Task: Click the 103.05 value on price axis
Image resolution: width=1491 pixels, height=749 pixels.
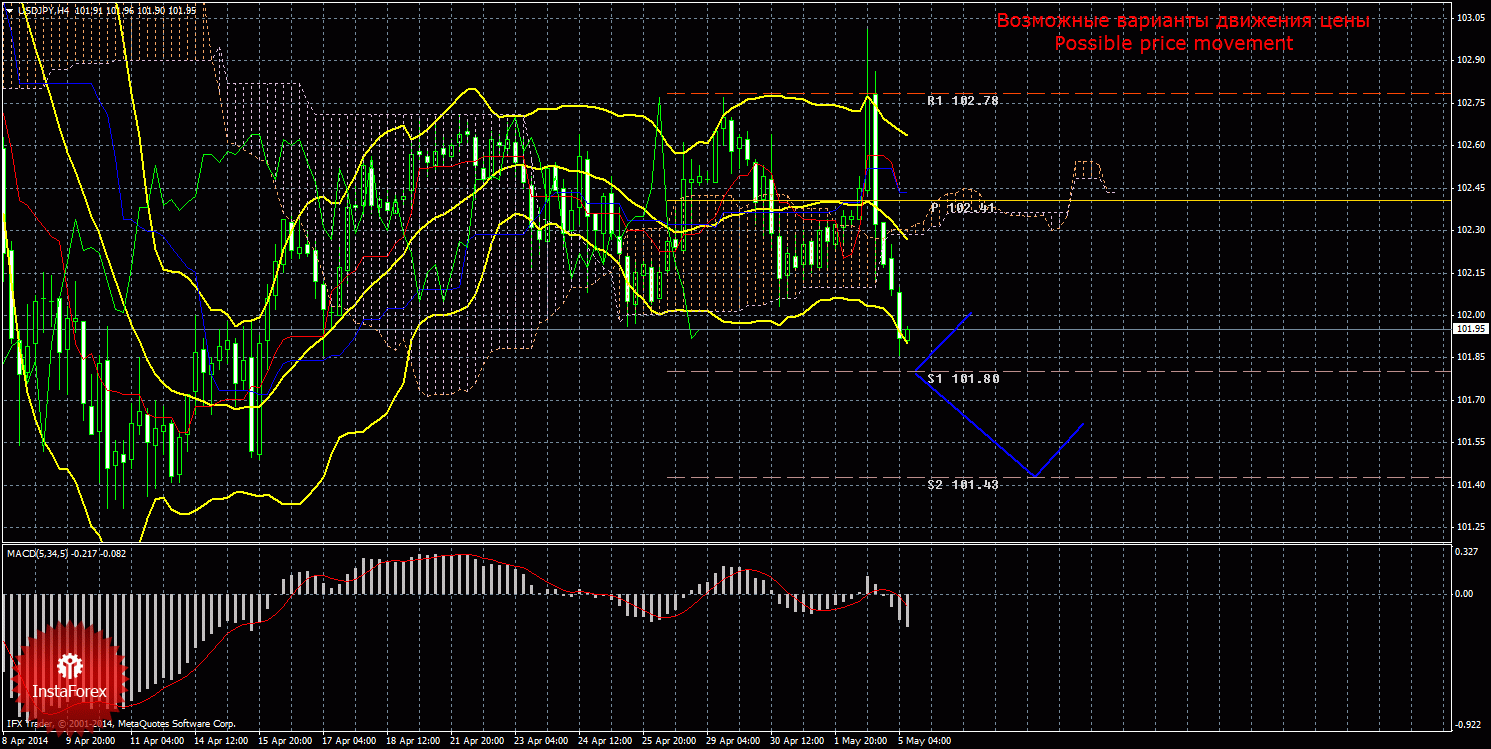Action: point(1470,18)
